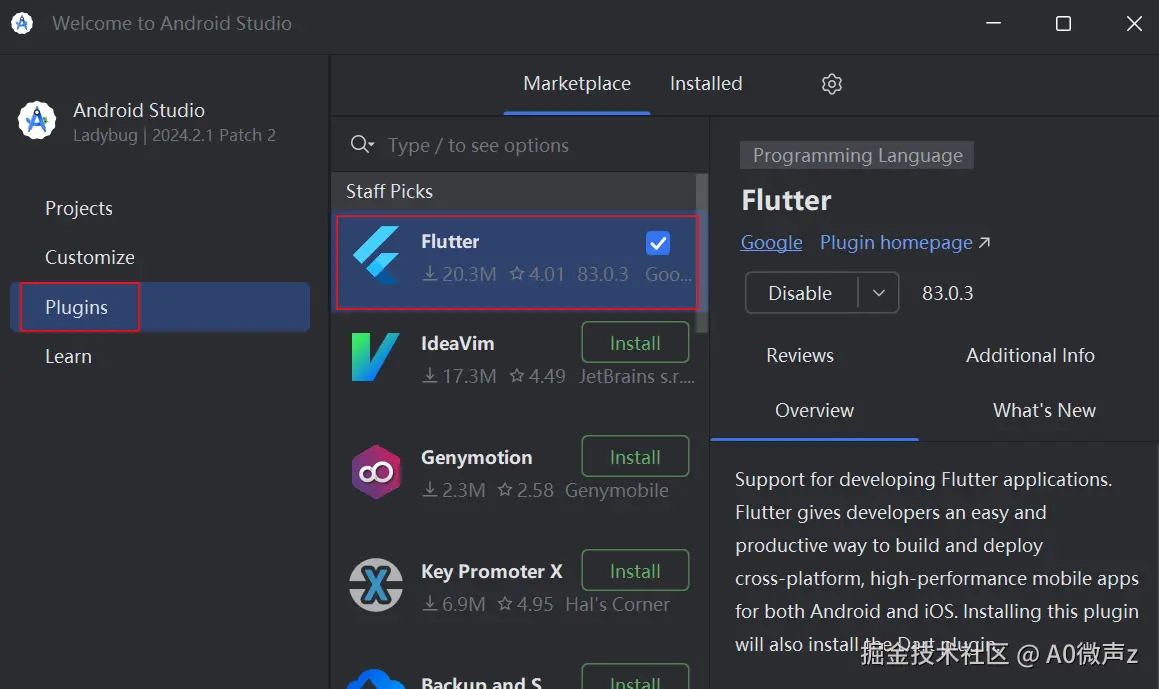Open the Disable button dropdown arrow

878,293
